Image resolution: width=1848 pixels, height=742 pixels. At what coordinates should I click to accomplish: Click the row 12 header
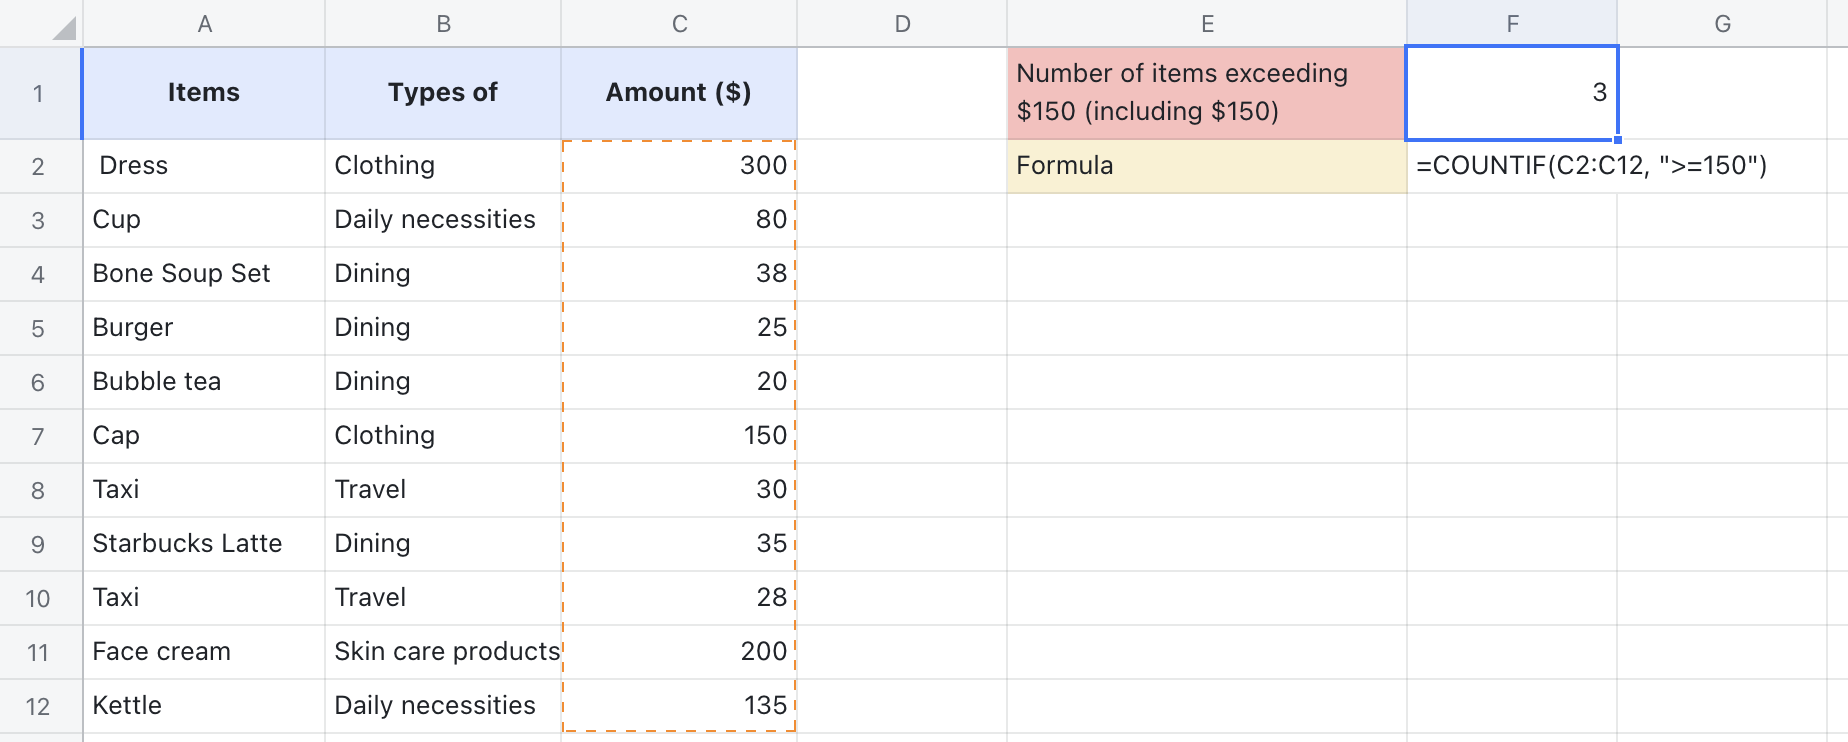pyautogui.click(x=40, y=705)
